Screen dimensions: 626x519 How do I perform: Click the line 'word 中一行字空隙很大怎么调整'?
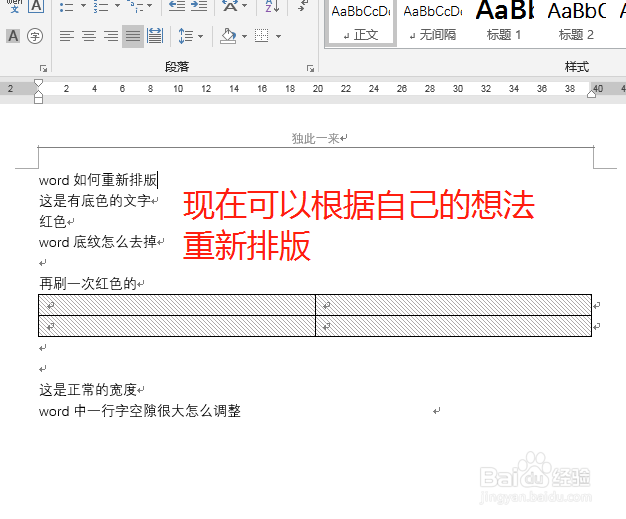click(140, 411)
